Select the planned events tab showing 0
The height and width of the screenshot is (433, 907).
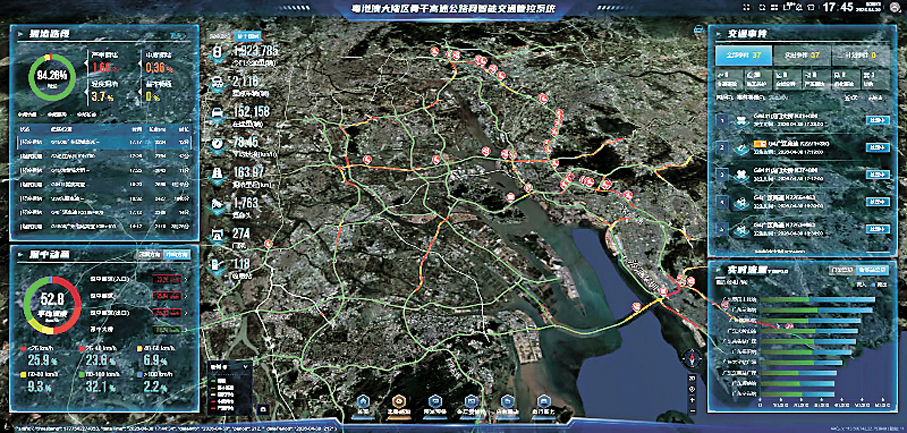pyautogui.click(x=861, y=55)
